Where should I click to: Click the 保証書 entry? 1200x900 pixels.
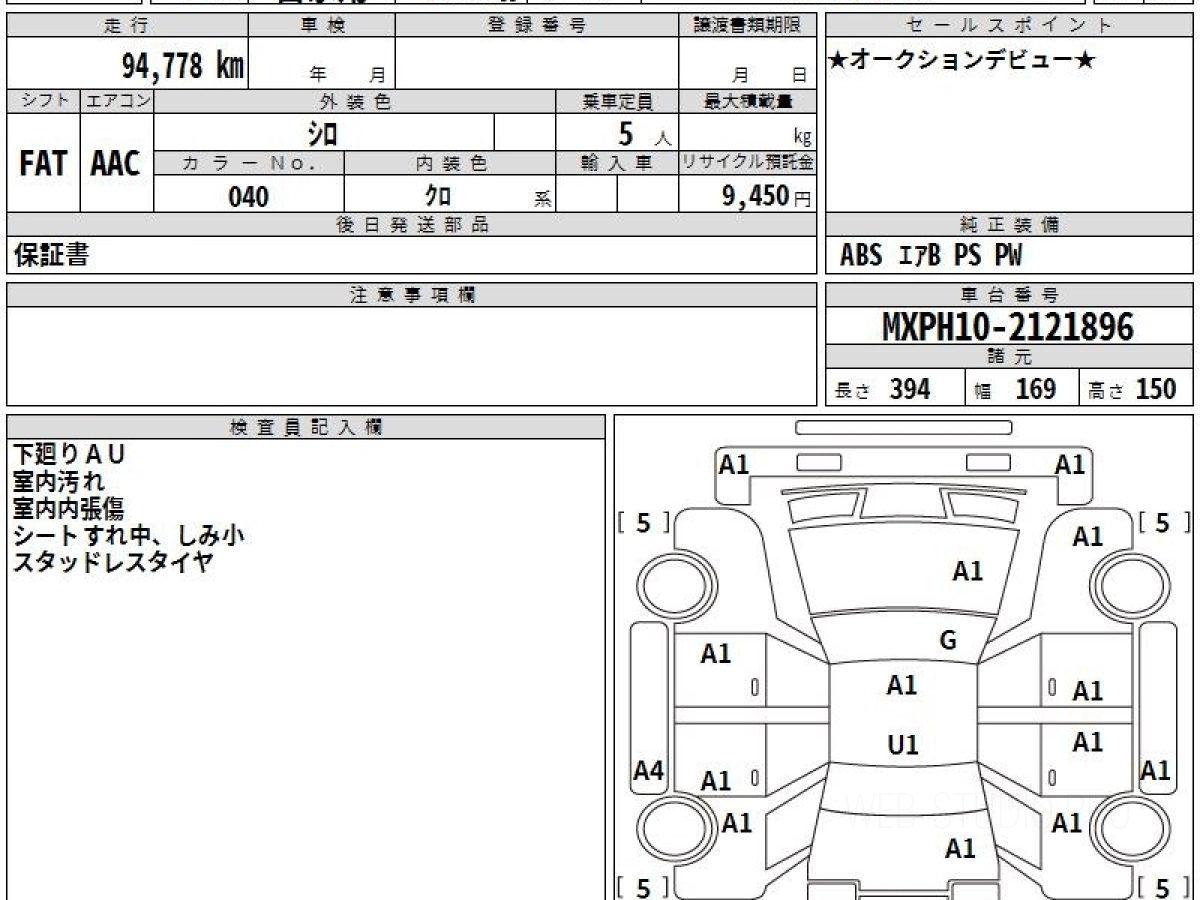coord(51,256)
